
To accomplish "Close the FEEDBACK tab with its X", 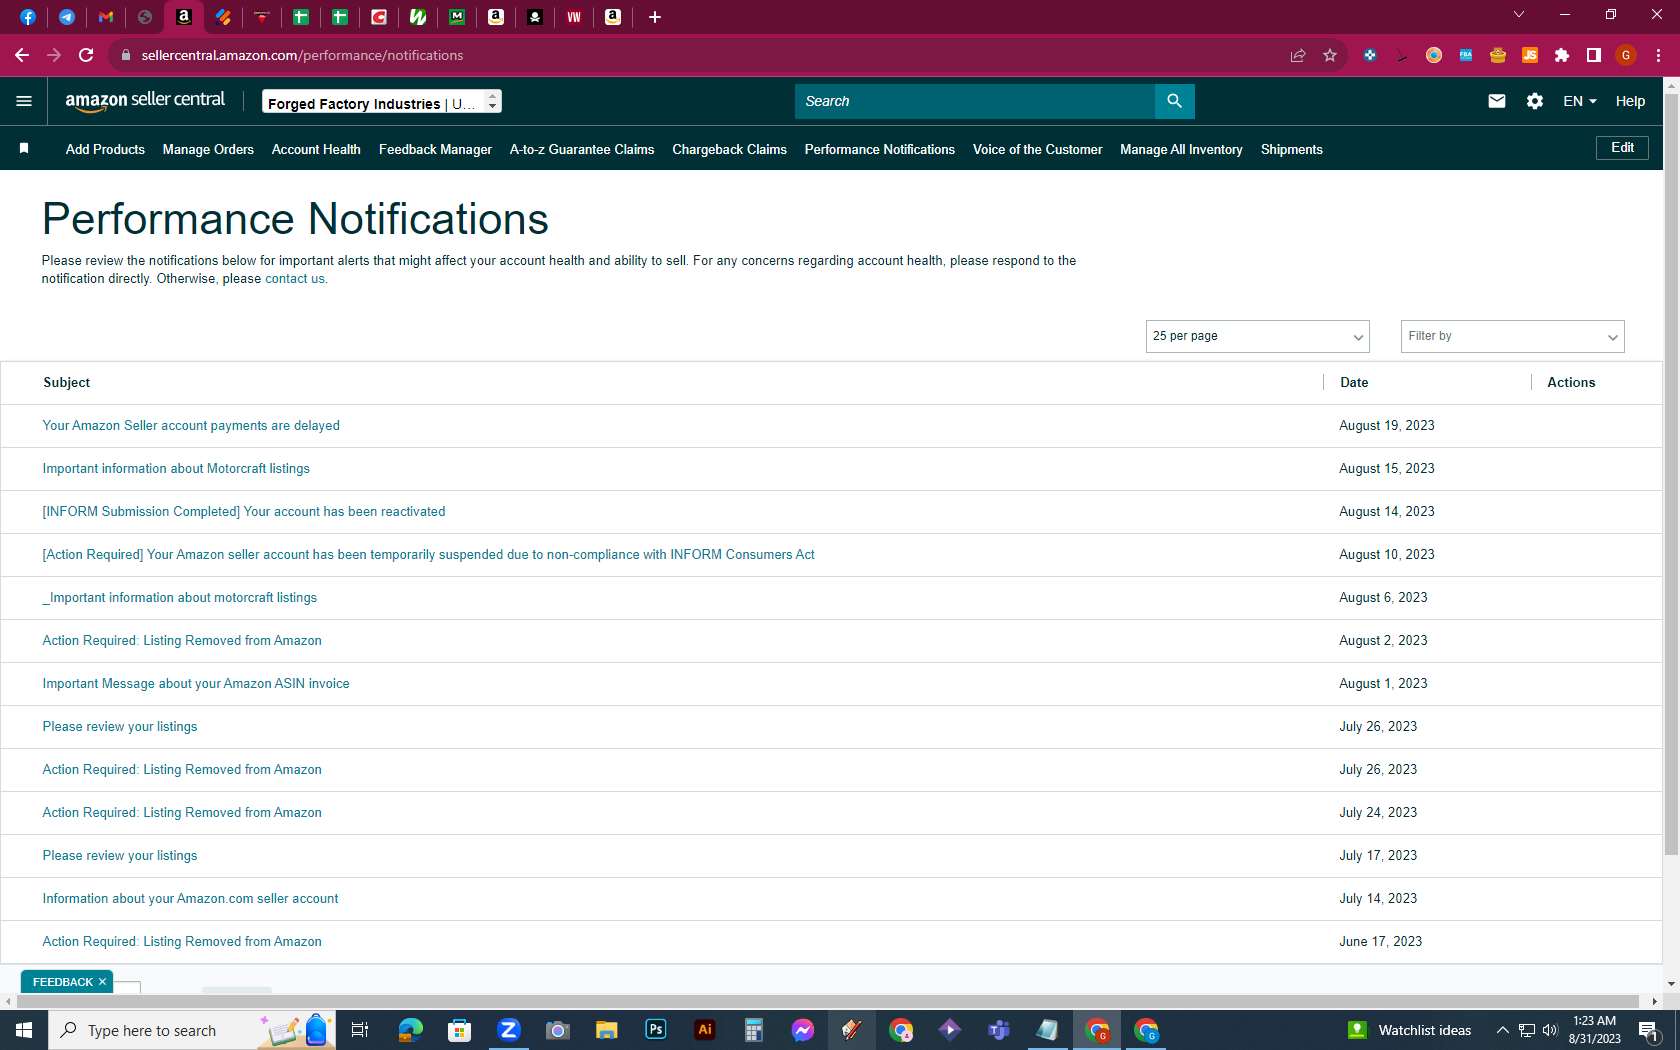I will click(x=102, y=982).
